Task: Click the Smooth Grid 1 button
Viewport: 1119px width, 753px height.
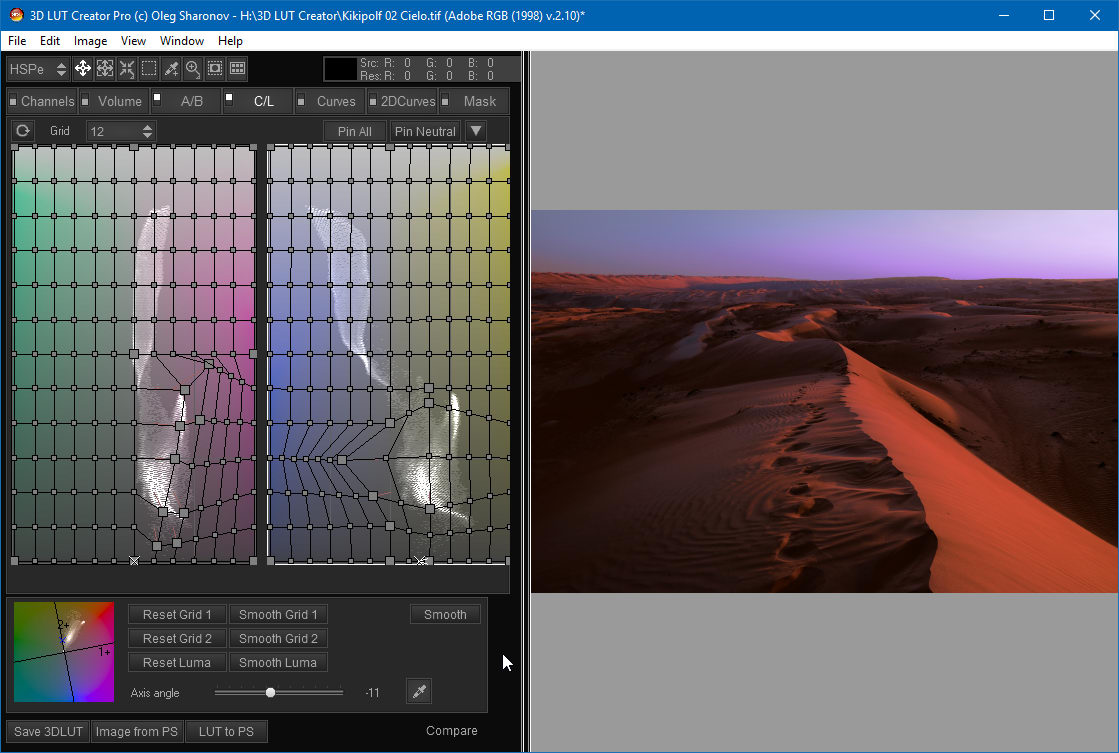Action: coord(278,614)
